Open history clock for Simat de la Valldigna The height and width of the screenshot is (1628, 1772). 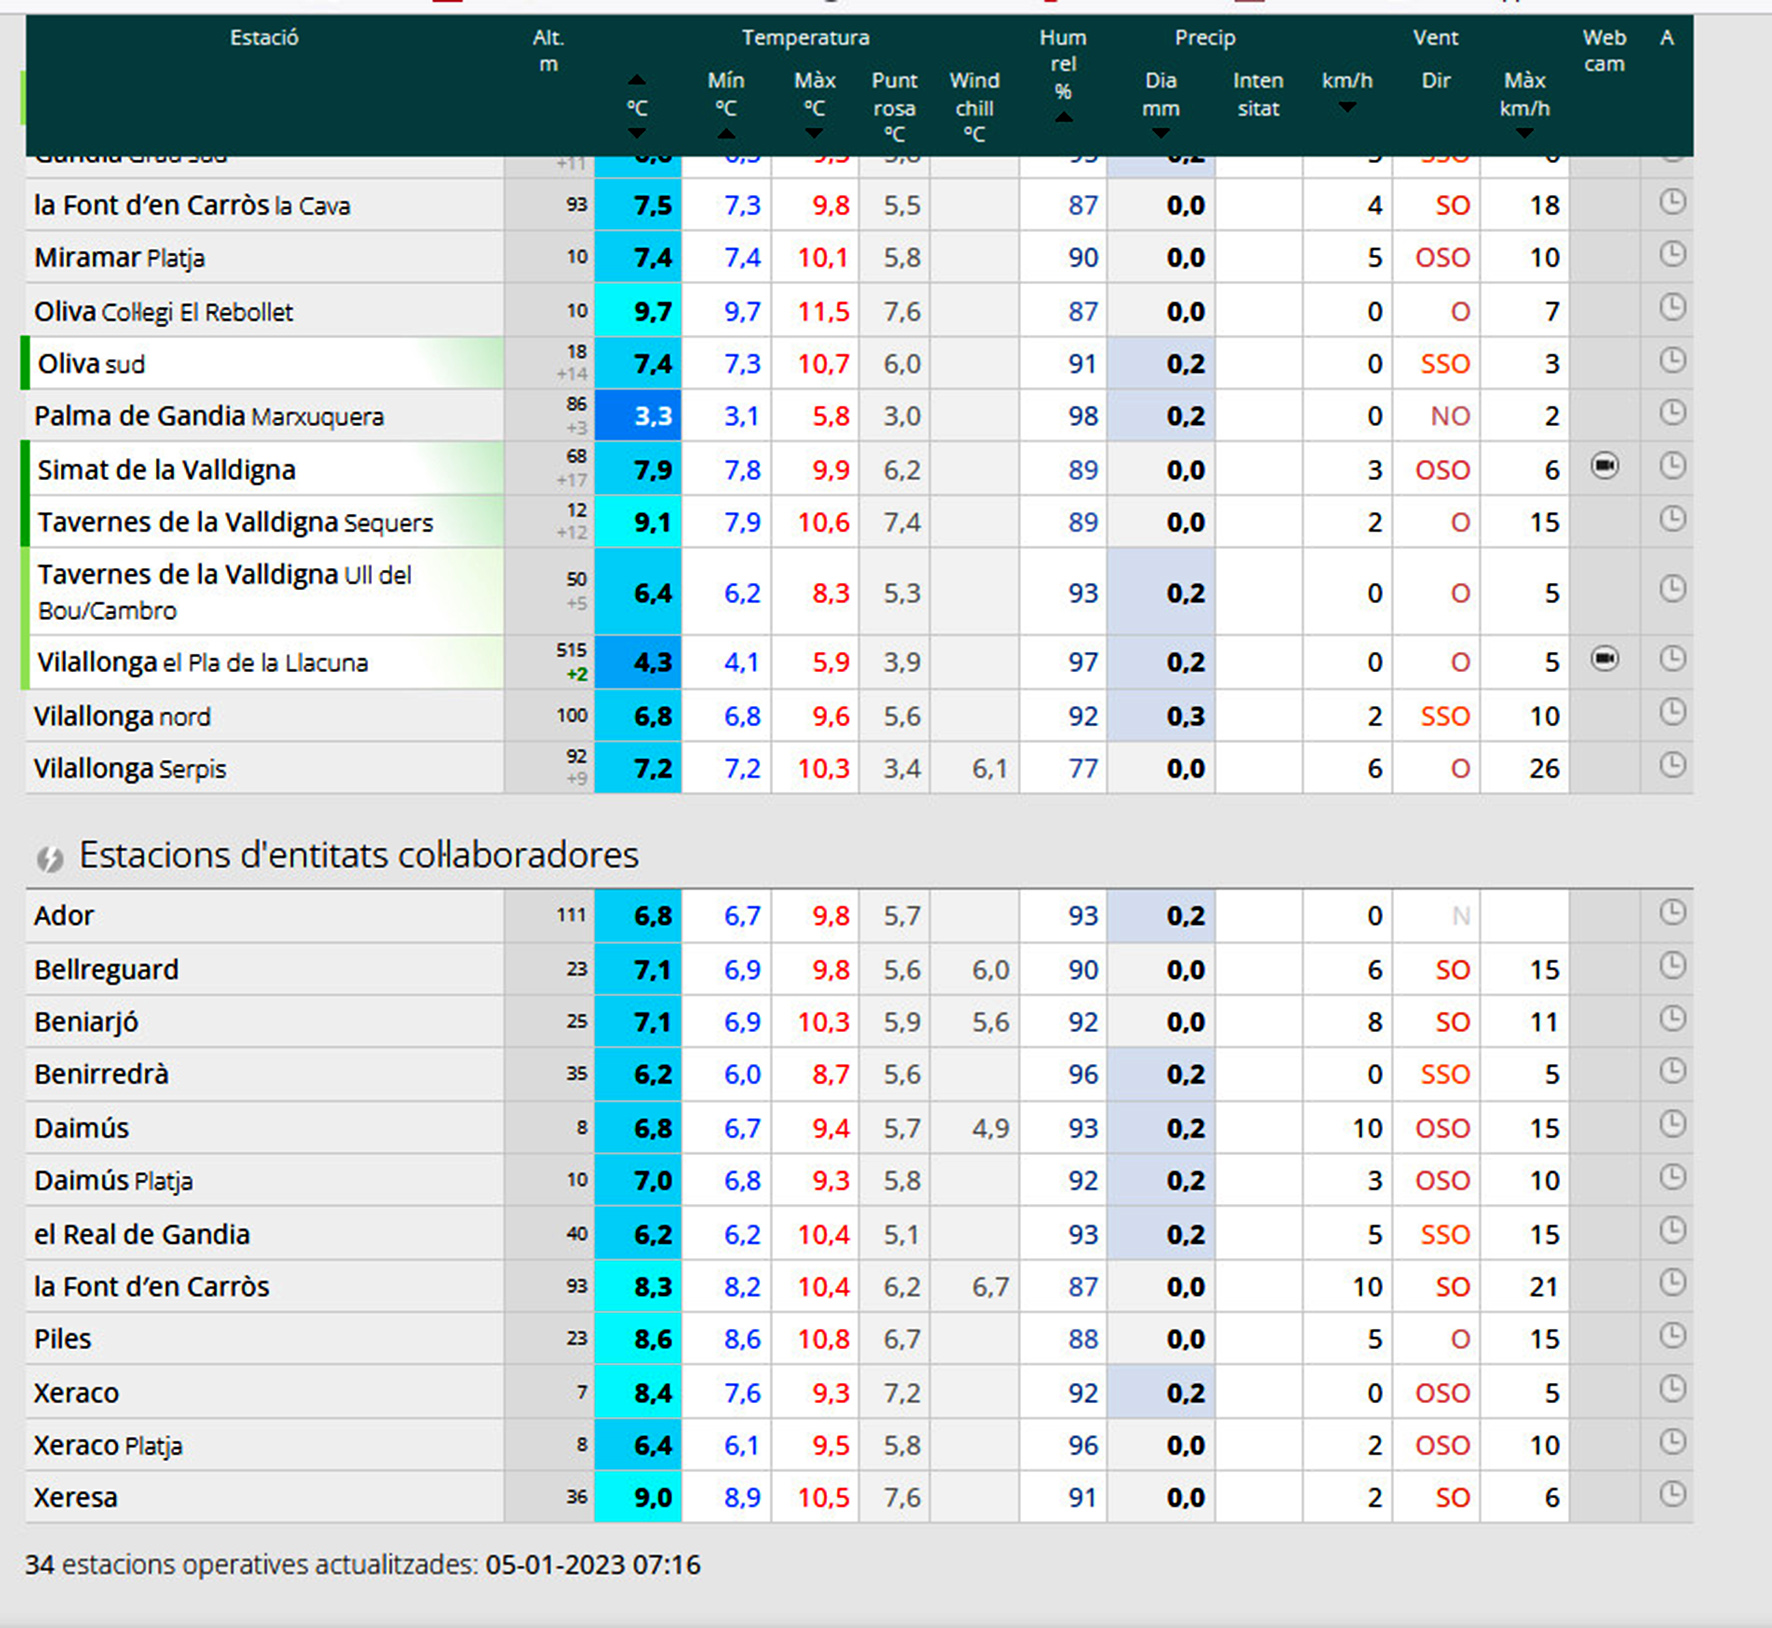pyautogui.click(x=1673, y=465)
